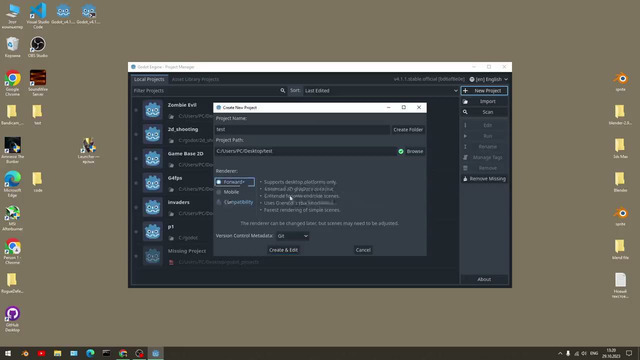Select the invaders project icon
This screenshot has height=360, width=640.
point(153,207)
